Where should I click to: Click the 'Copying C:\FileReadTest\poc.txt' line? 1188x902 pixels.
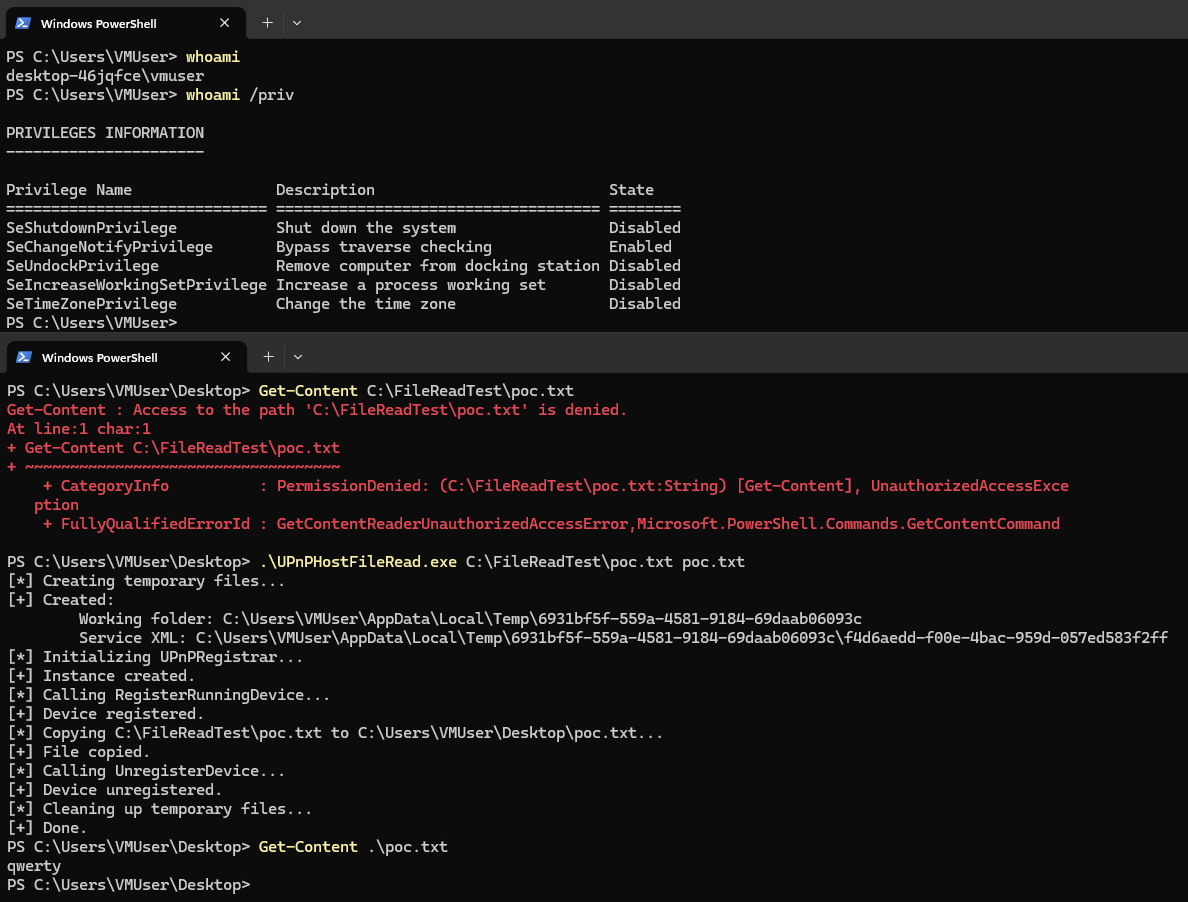(335, 732)
